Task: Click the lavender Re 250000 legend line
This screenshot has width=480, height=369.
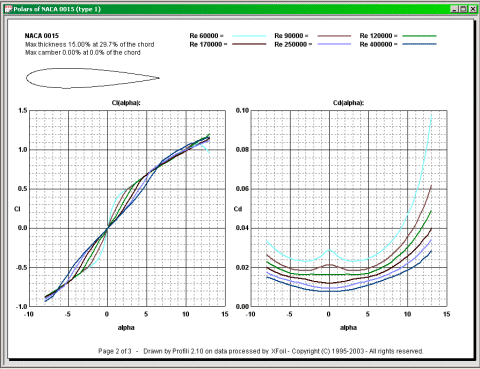Action: 334,44
